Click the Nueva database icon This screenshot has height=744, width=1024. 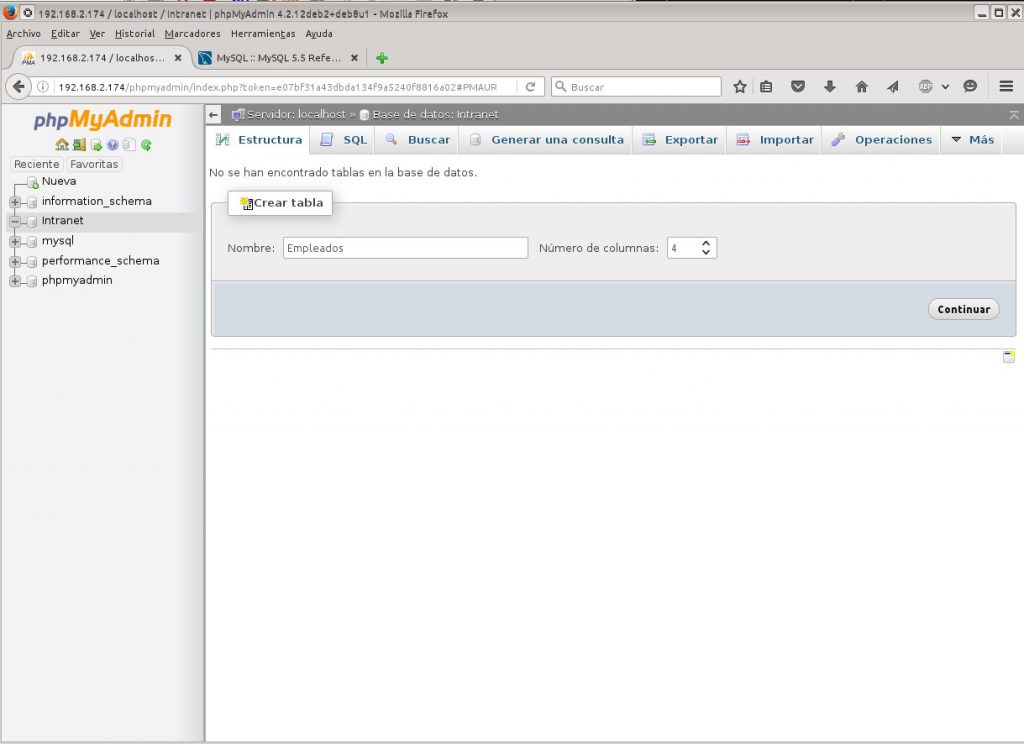(x=33, y=182)
